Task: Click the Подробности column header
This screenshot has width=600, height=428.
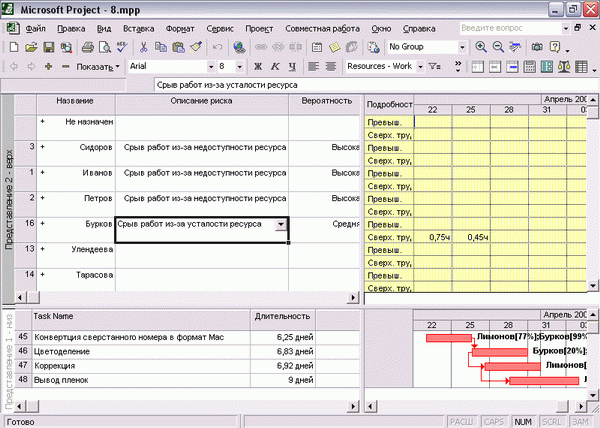Action: click(389, 105)
